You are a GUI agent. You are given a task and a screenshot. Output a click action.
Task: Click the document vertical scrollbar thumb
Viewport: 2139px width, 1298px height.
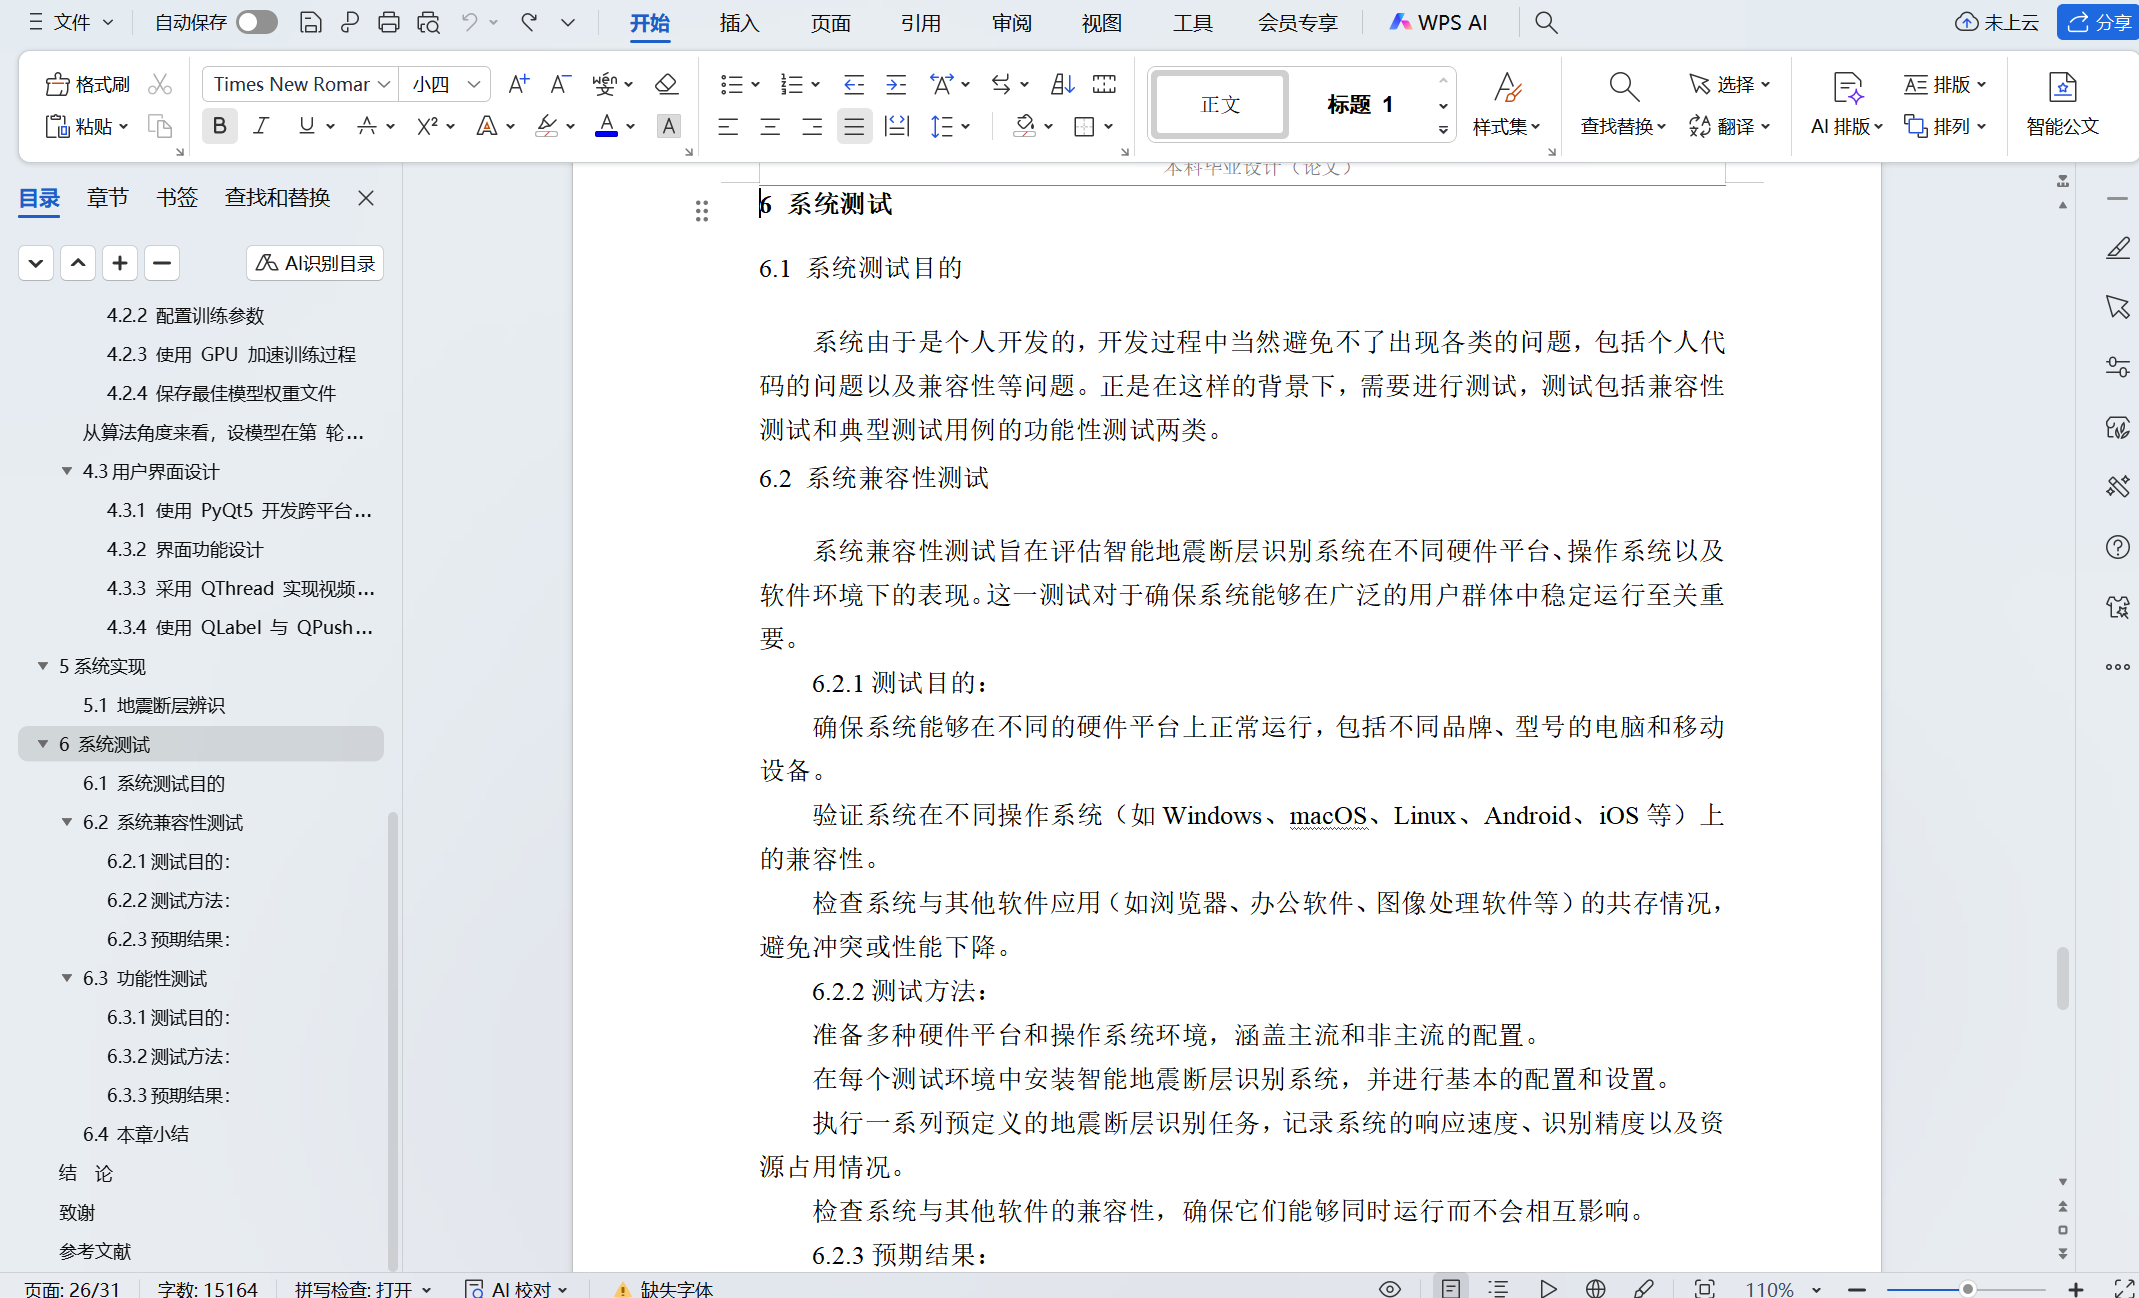point(2062,978)
